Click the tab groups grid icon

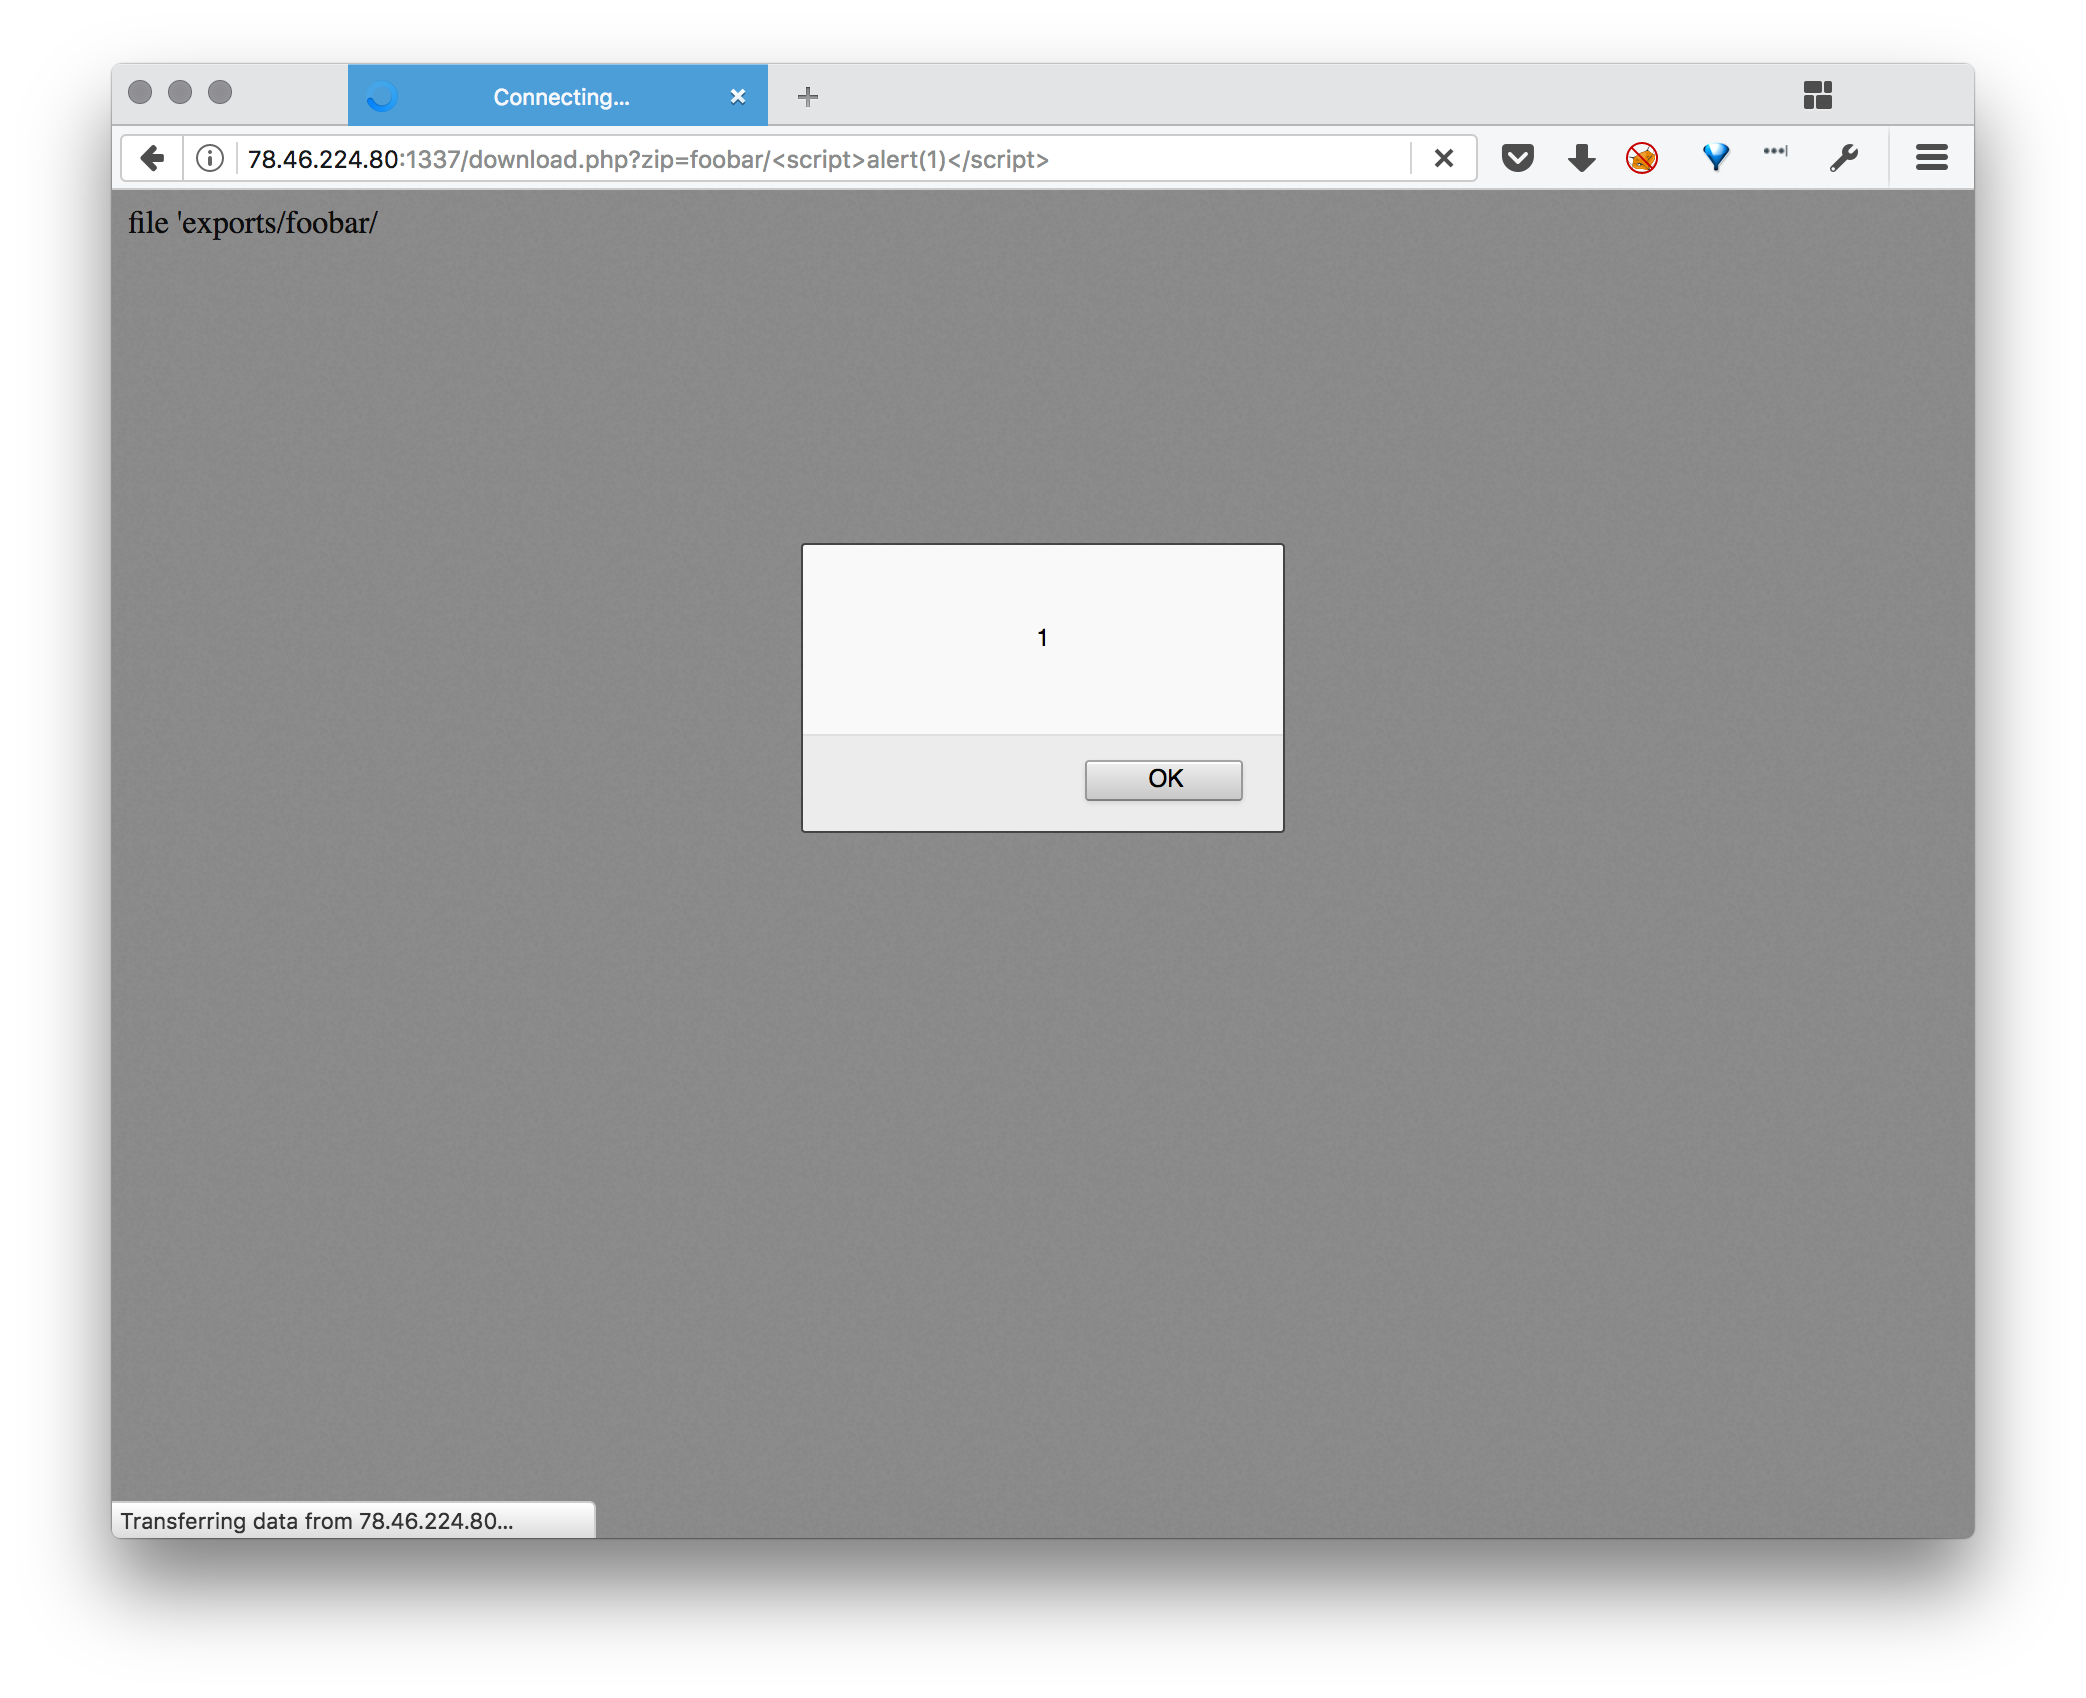pyautogui.click(x=1817, y=95)
